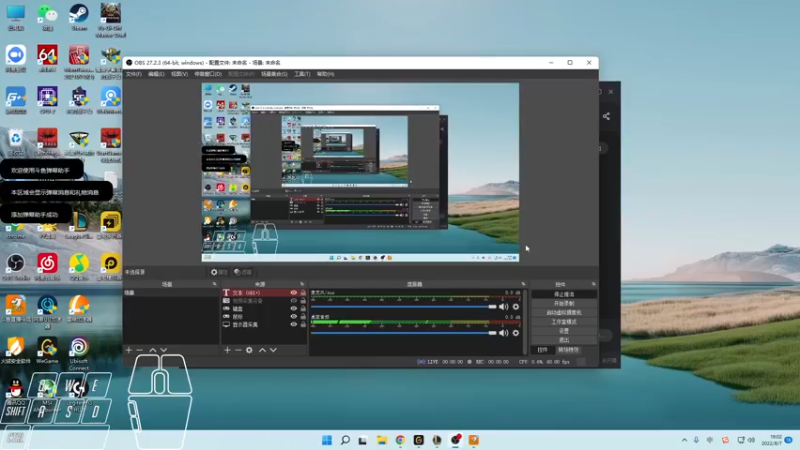The image size is (800, 450).
Task: Toggle visibility of 文本 (GDI+) source
Action: pyautogui.click(x=293, y=293)
